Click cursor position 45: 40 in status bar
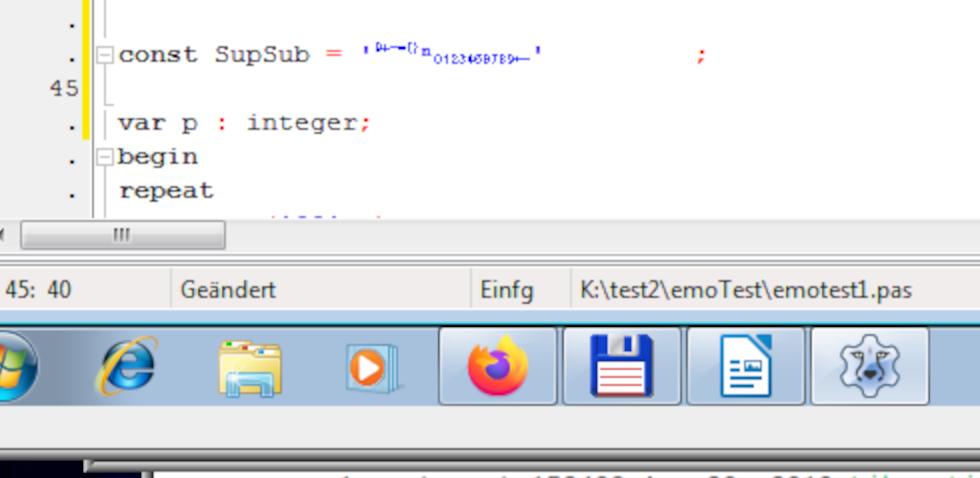Screen dimensions: 980x478 pos(38,290)
